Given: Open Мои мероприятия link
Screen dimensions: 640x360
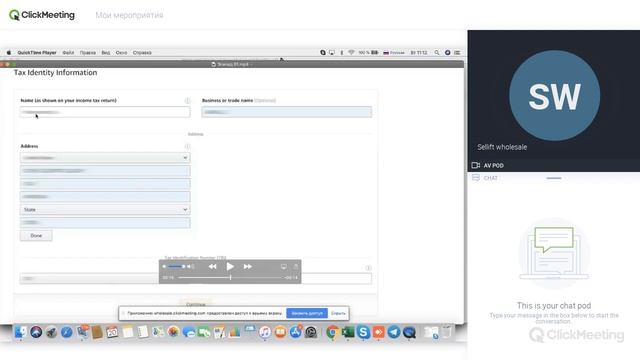Looking at the screenshot, I should (x=129, y=15).
